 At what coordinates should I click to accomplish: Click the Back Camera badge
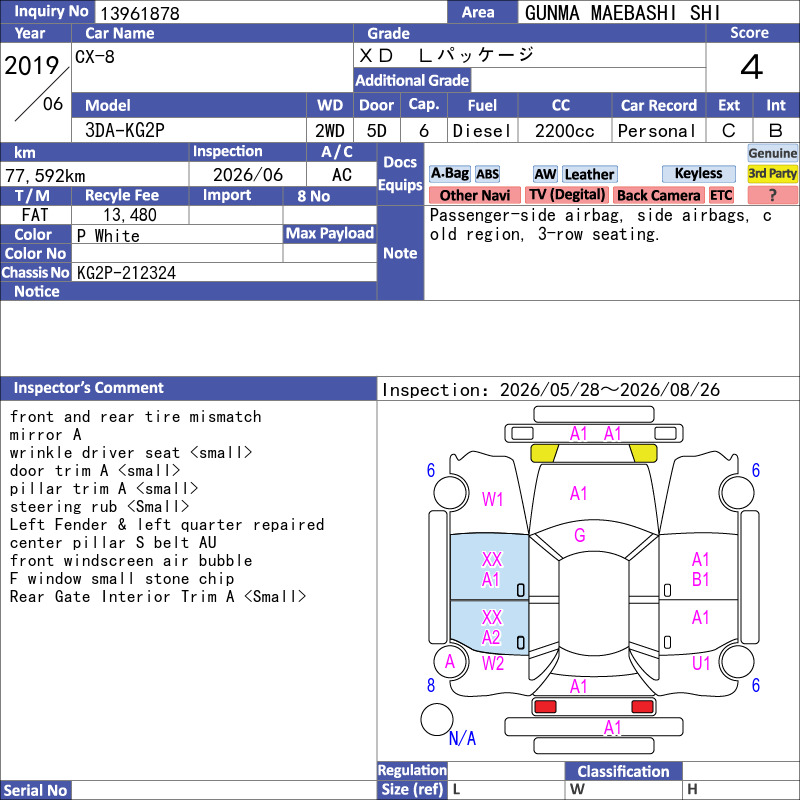tap(658, 195)
